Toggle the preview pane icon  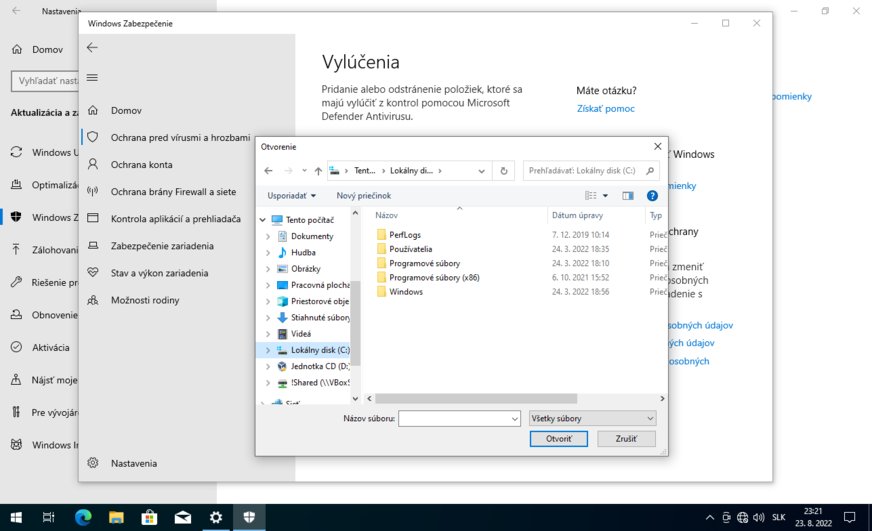[628, 196]
